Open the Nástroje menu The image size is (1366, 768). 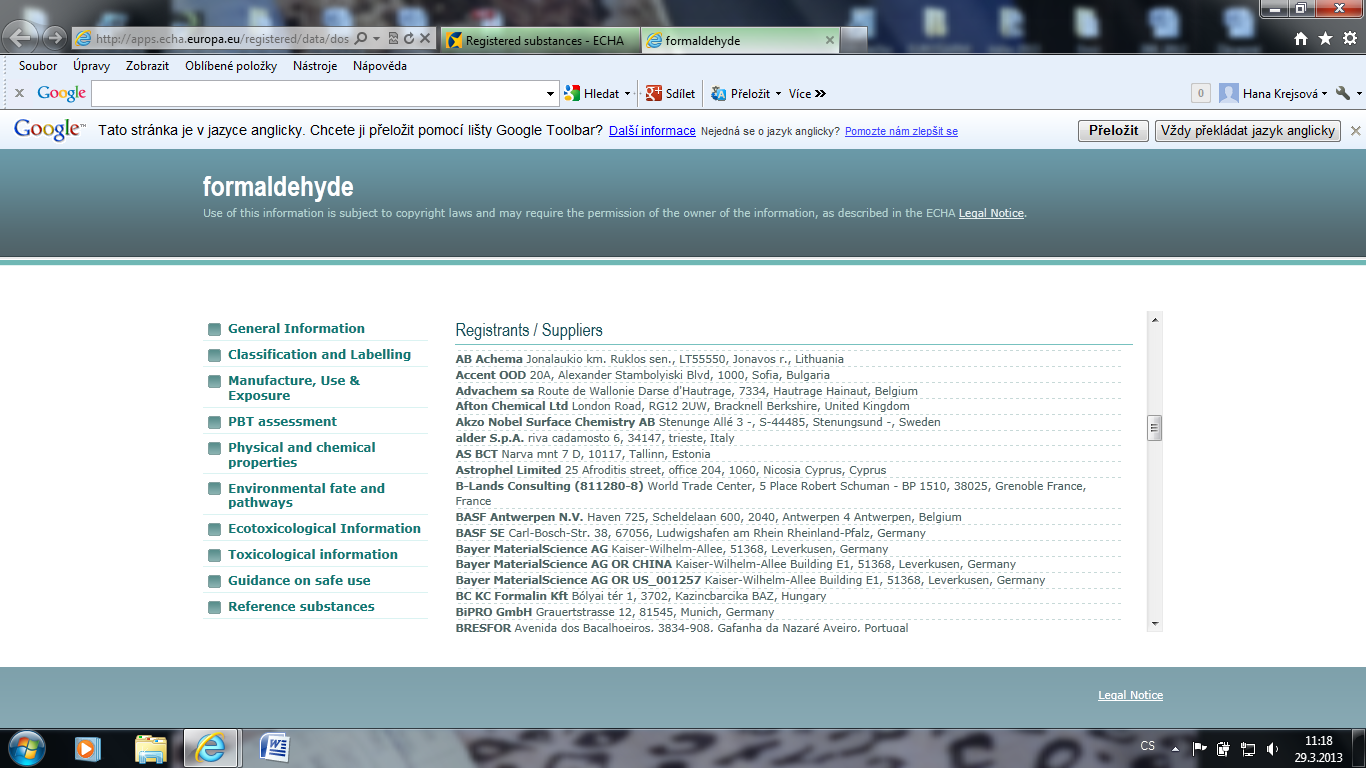click(315, 66)
